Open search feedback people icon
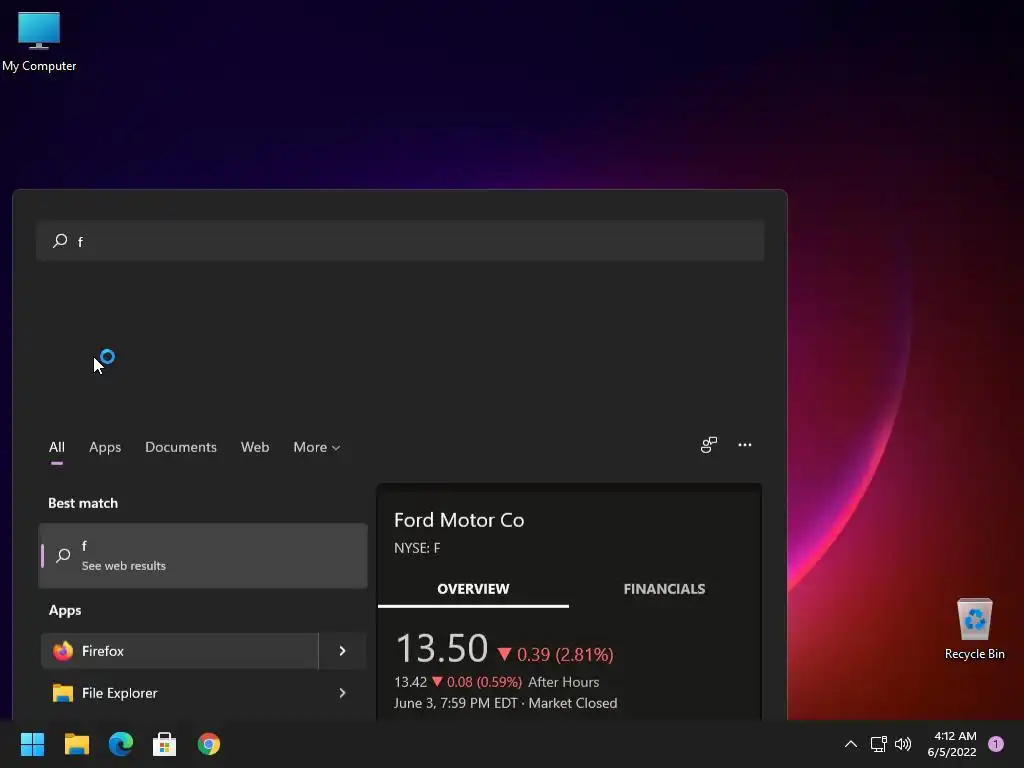 (x=709, y=445)
